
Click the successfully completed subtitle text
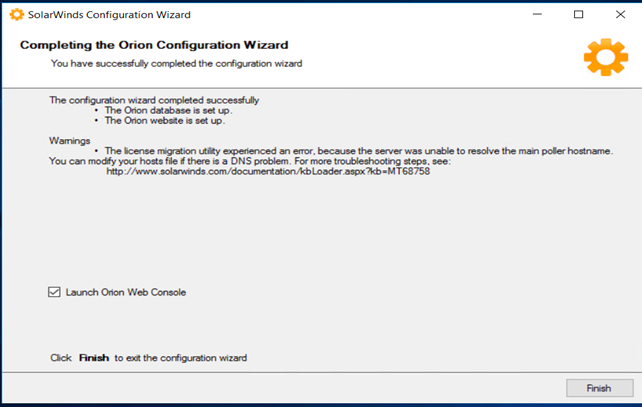(176, 63)
